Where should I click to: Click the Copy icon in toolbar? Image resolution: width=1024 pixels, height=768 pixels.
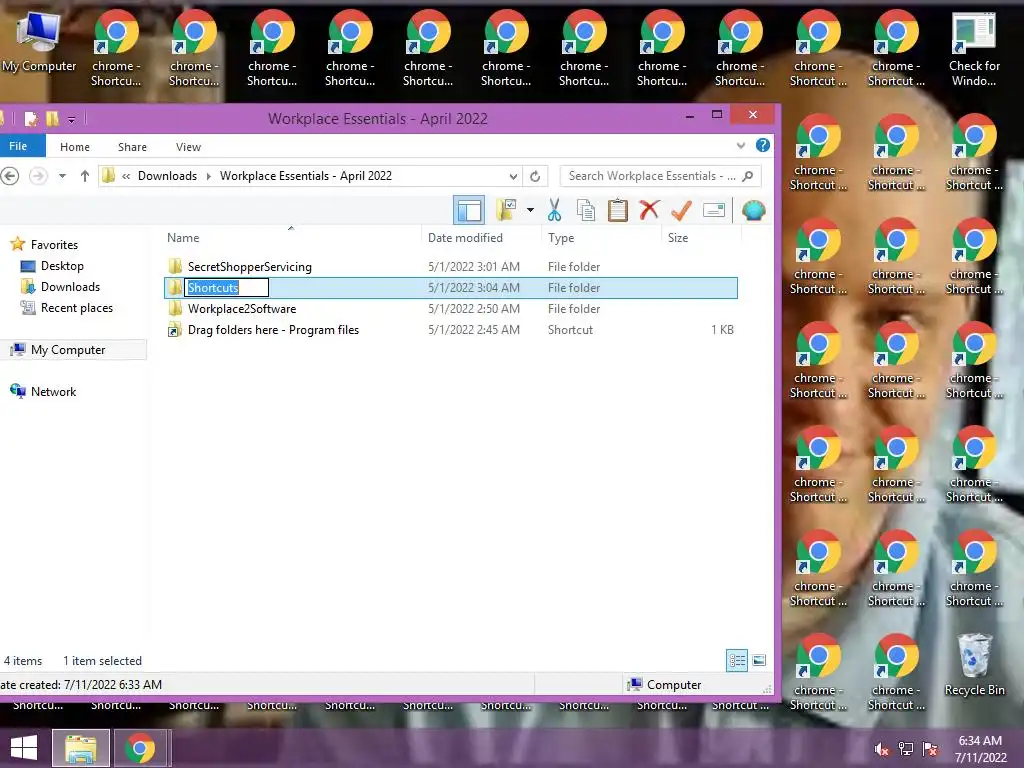pos(586,210)
